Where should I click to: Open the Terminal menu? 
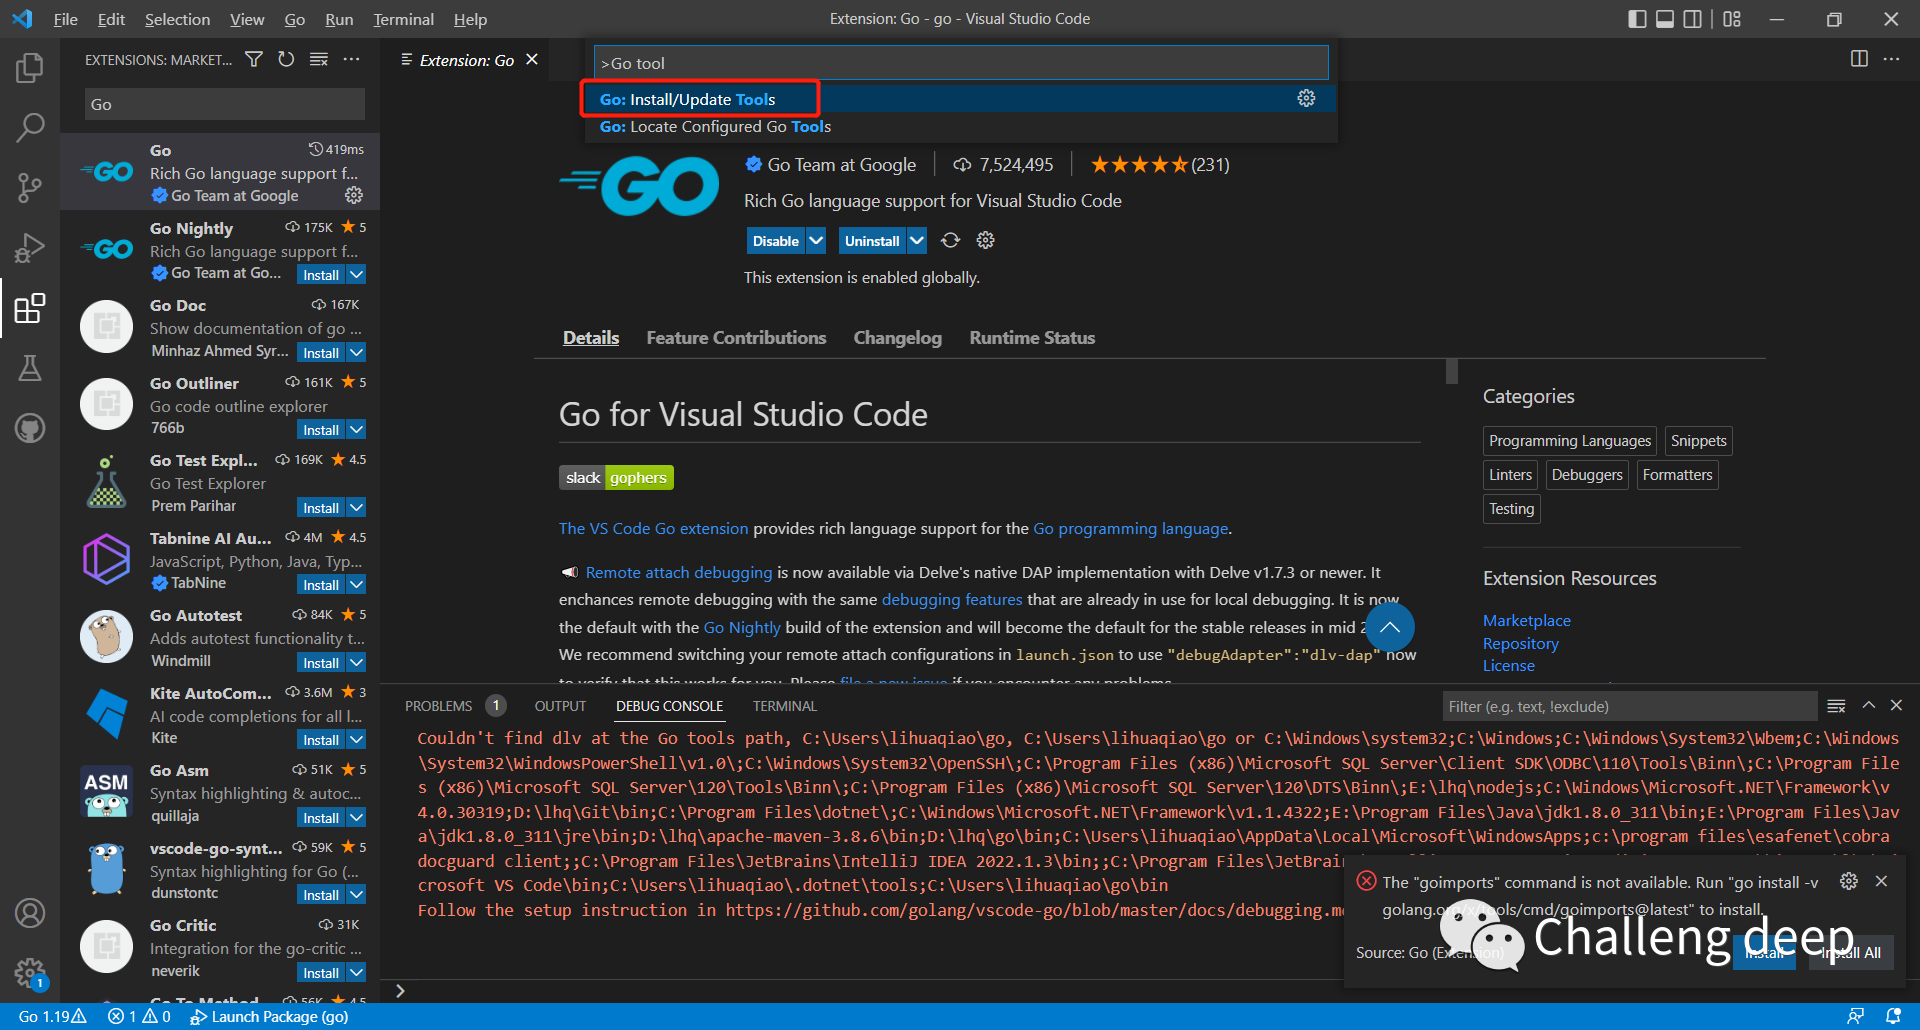click(x=403, y=19)
